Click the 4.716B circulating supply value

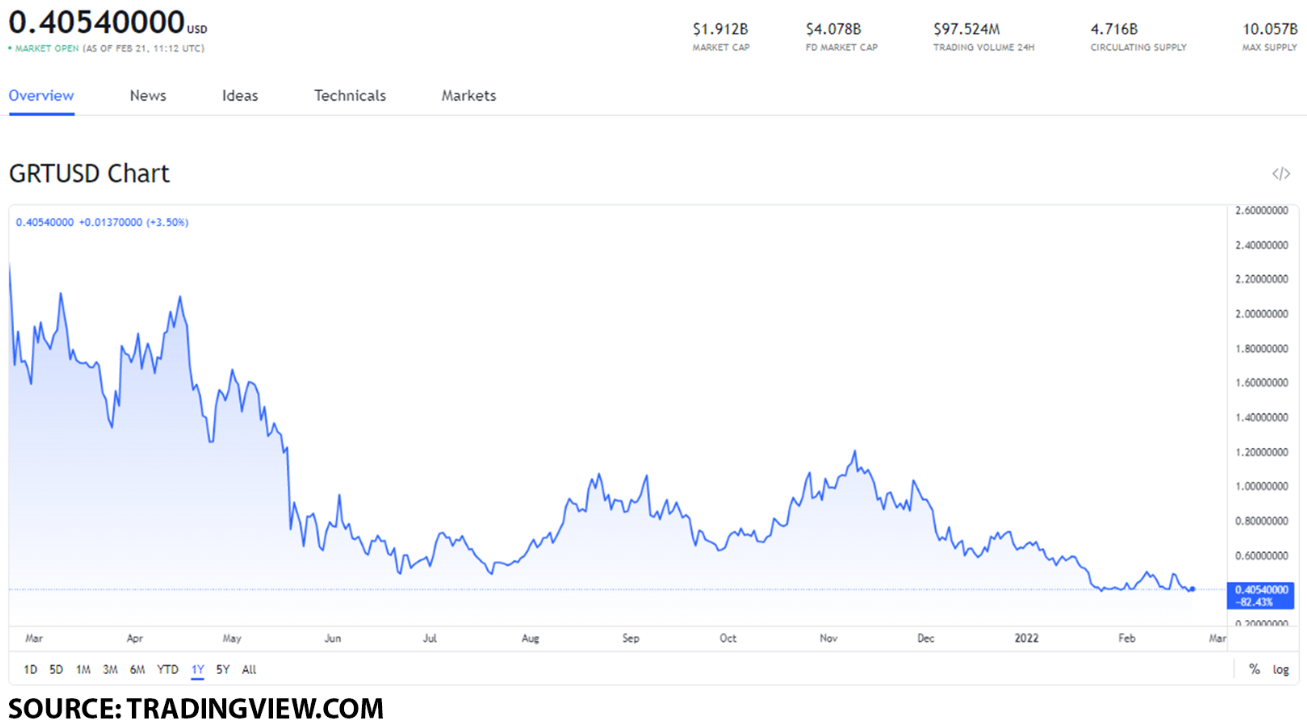pyautogui.click(x=1114, y=30)
